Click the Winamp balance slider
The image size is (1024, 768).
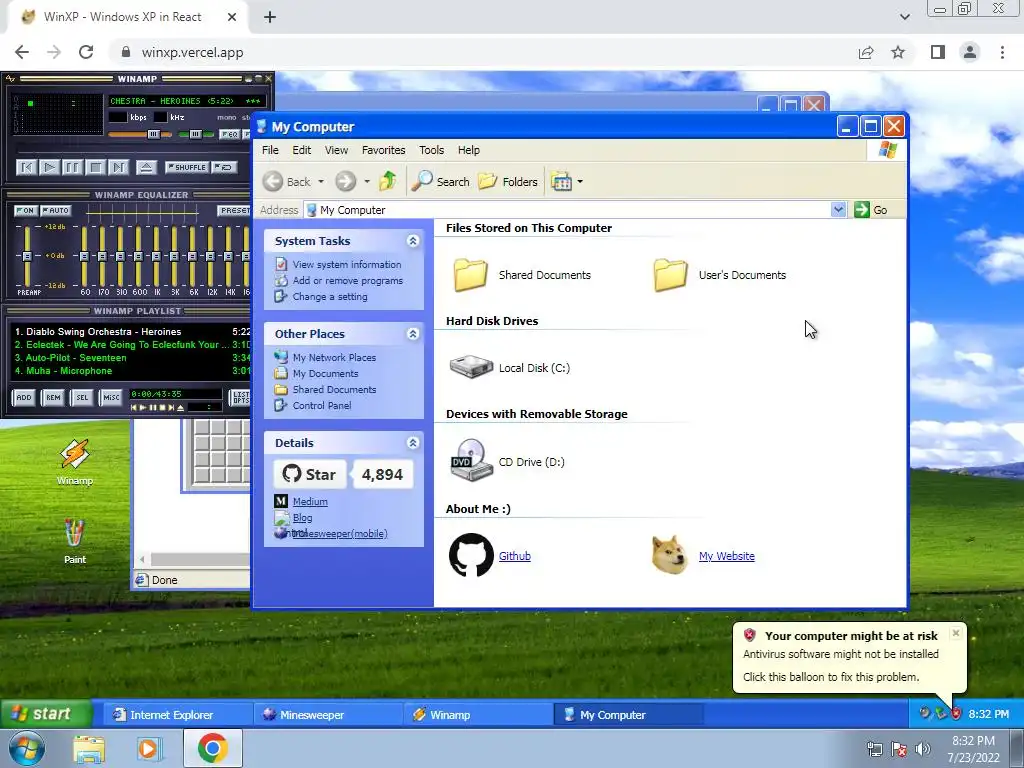(x=196, y=135)
